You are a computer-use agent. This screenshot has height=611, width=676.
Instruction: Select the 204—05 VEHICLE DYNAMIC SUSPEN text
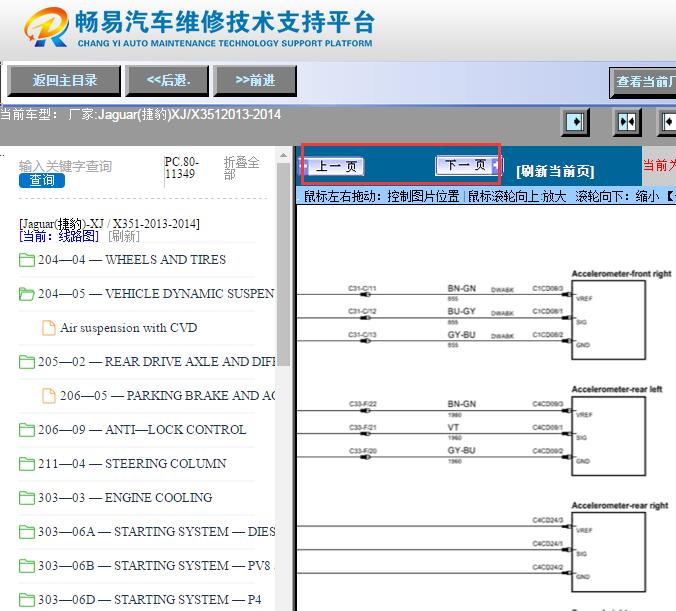click(156, 294)
